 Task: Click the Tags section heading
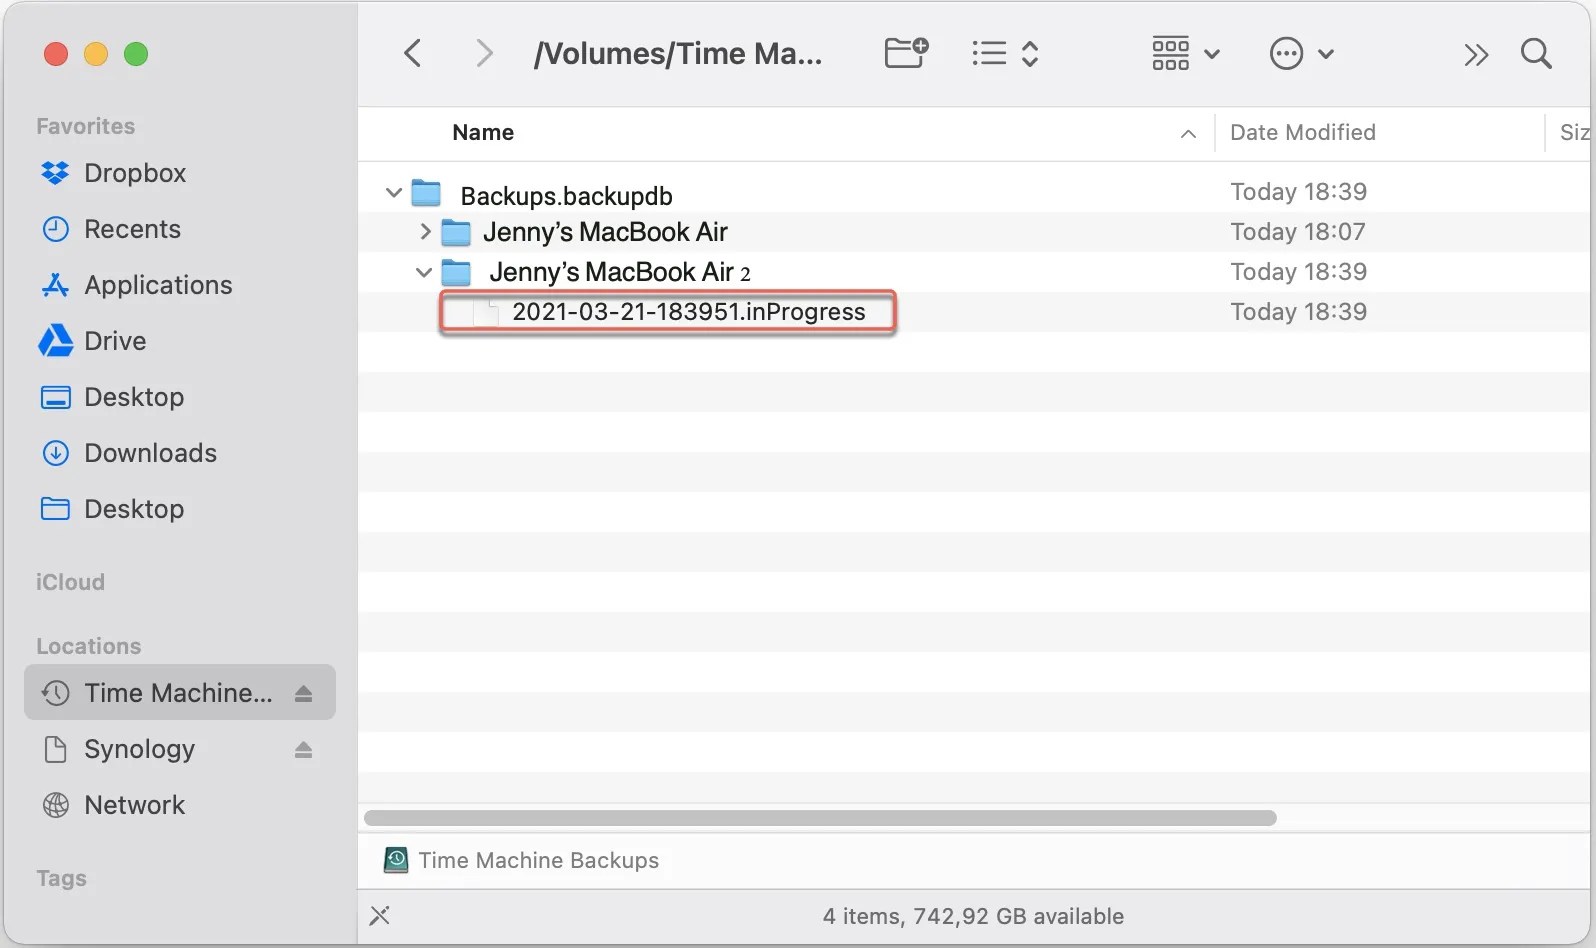click(61, 878)
